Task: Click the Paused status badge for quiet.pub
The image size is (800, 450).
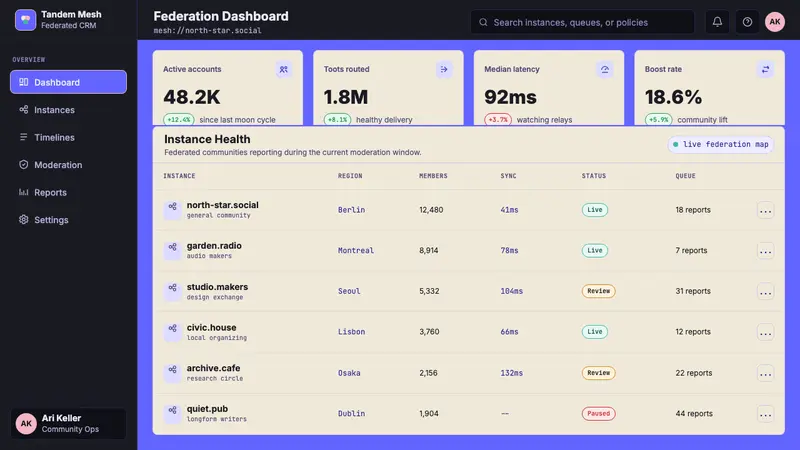Action: click(598, 413)
